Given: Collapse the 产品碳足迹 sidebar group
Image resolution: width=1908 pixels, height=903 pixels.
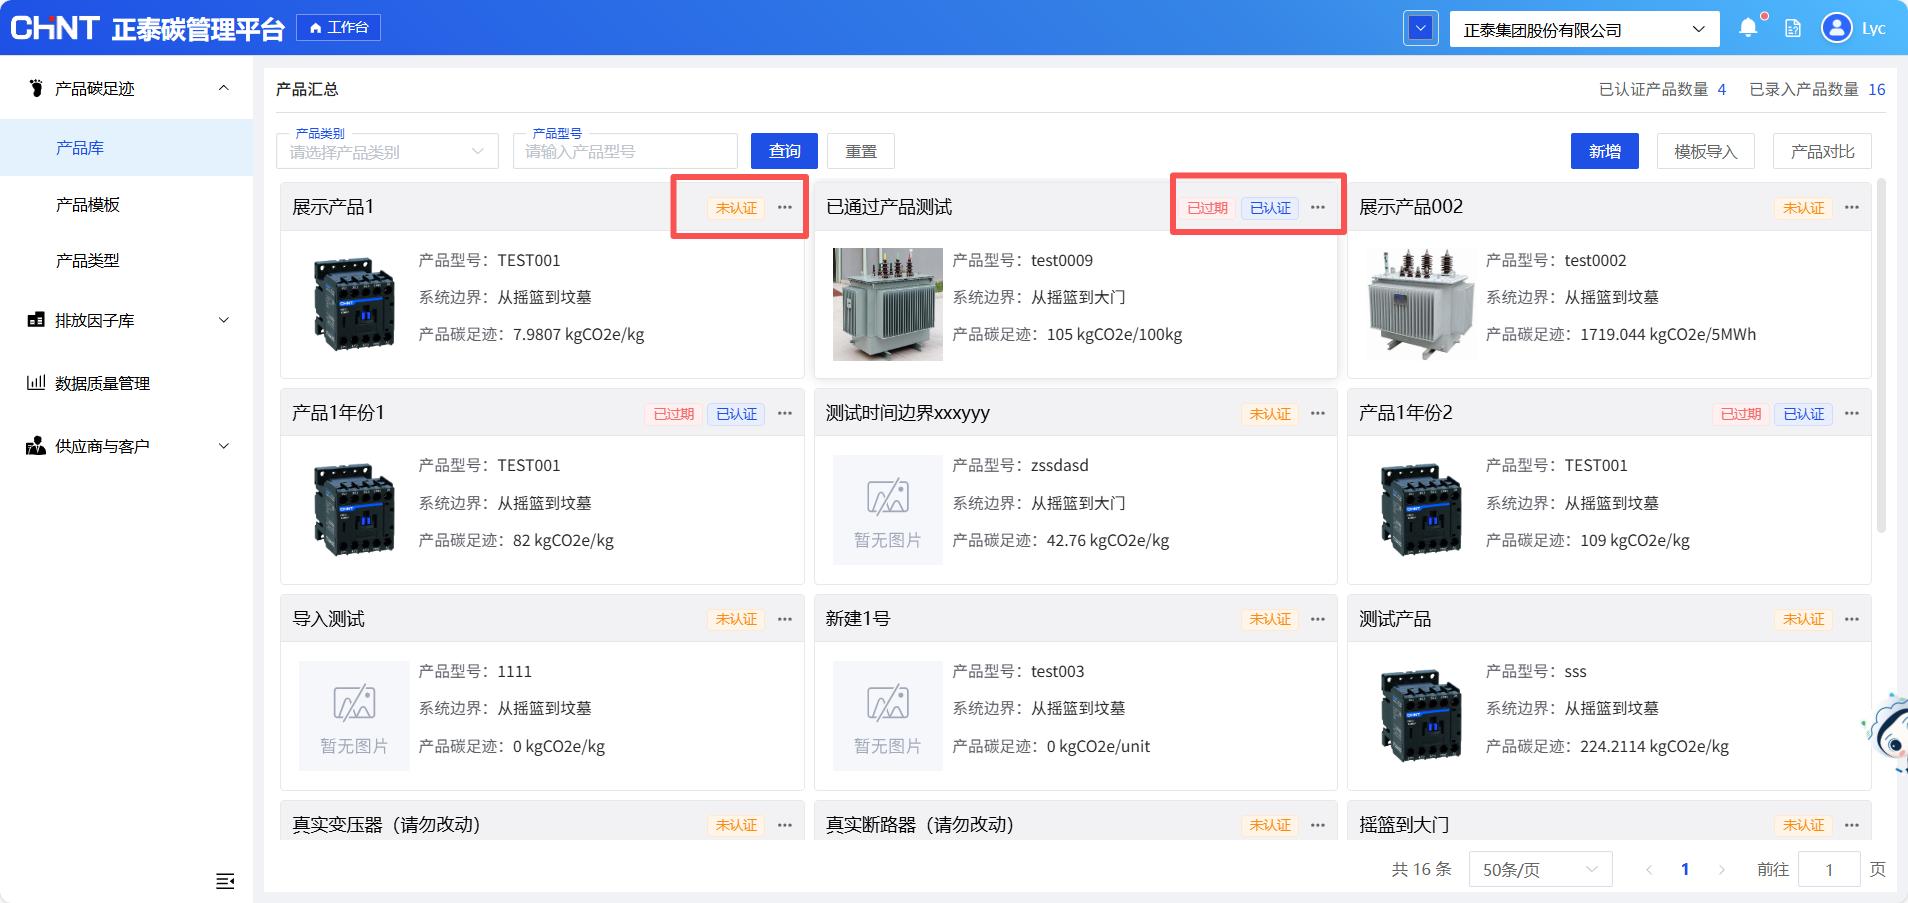Looking at the screenshot, I should pos(126,88).
